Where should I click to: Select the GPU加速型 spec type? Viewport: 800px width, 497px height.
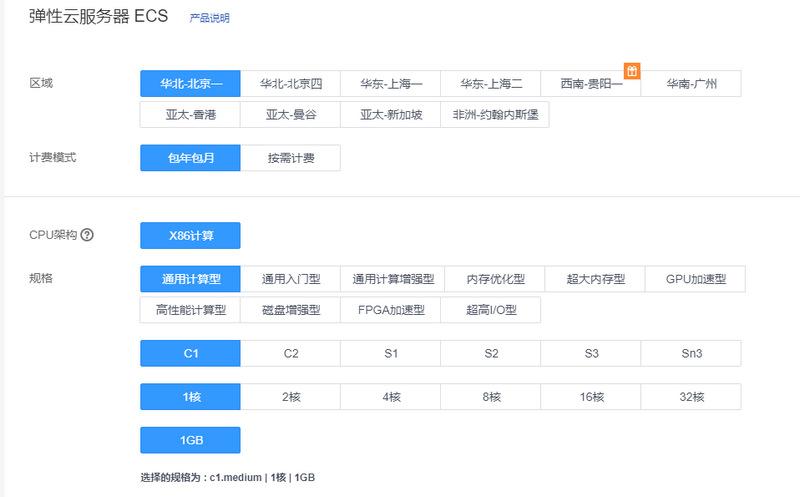click(x=695, y=279)
